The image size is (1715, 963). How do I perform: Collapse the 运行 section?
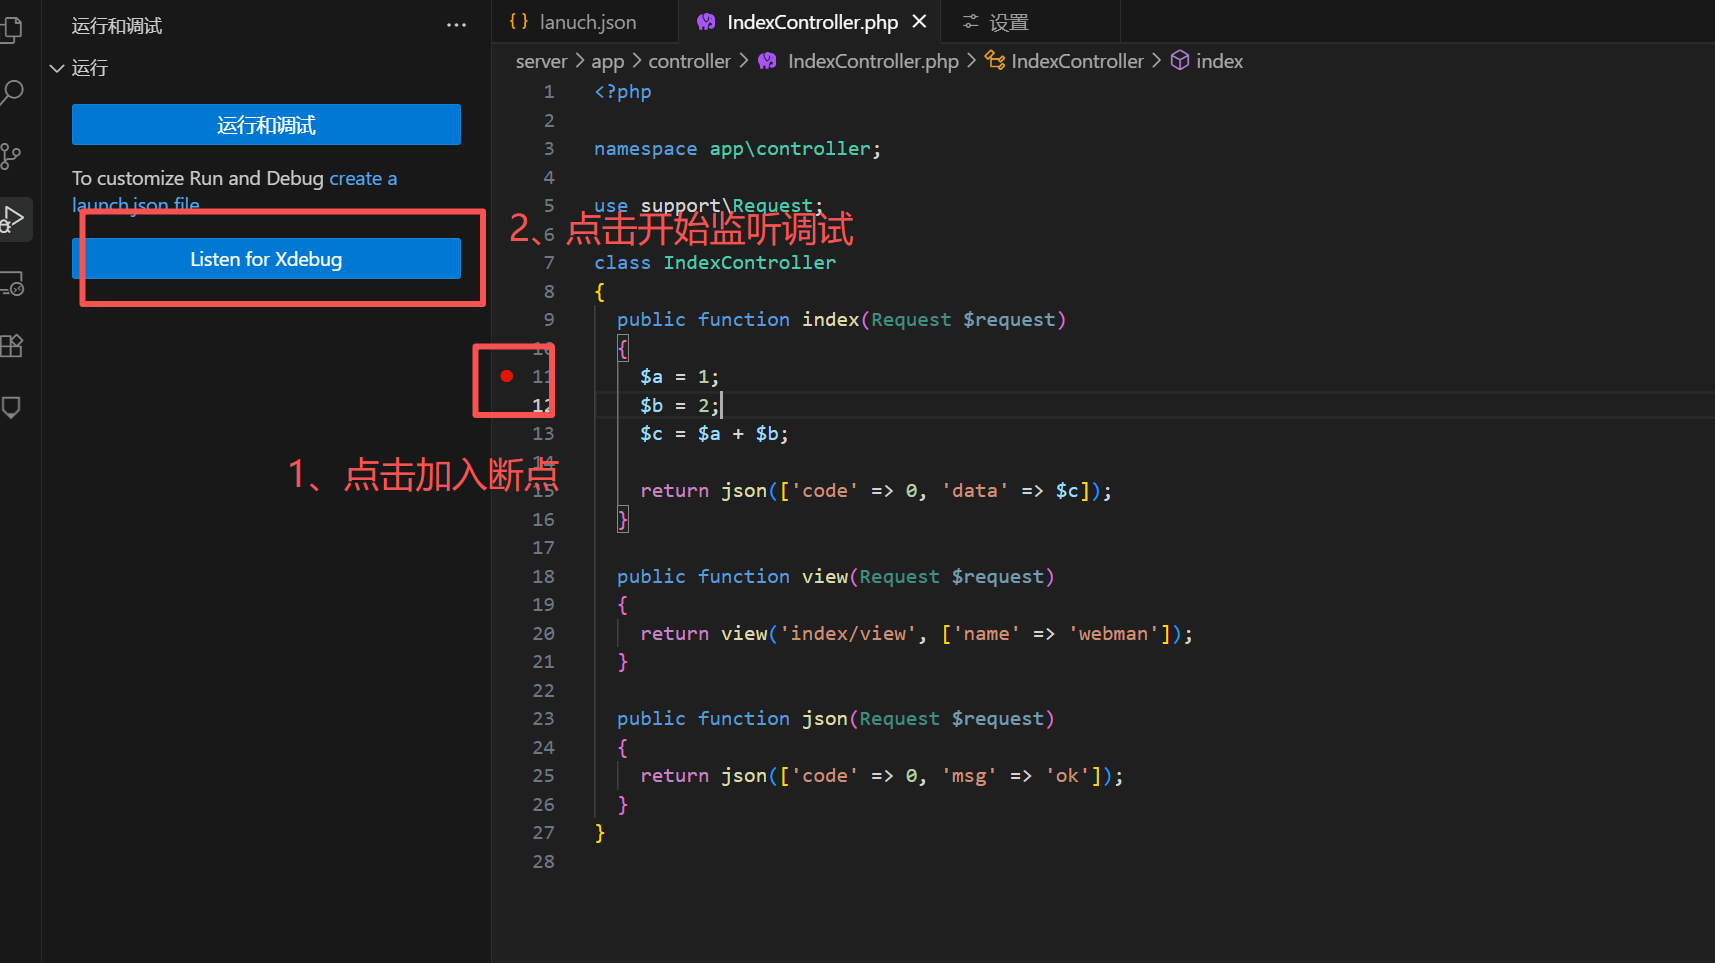pyautogui.click(x=57, y=68)
